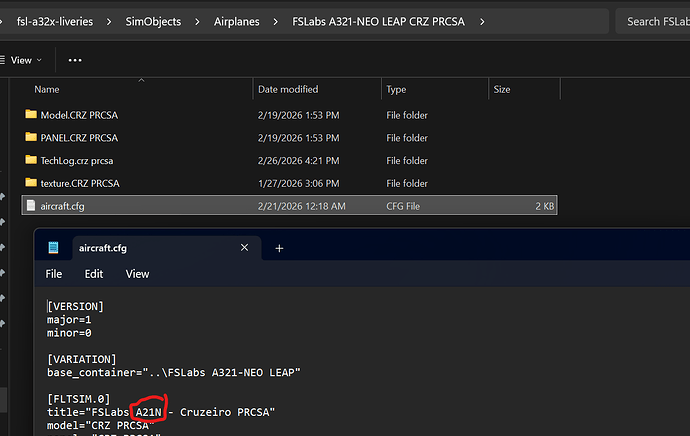This screenshot has width=690, height=436.
Task: Add a new Notepad tab
Action: pos(279,249)
